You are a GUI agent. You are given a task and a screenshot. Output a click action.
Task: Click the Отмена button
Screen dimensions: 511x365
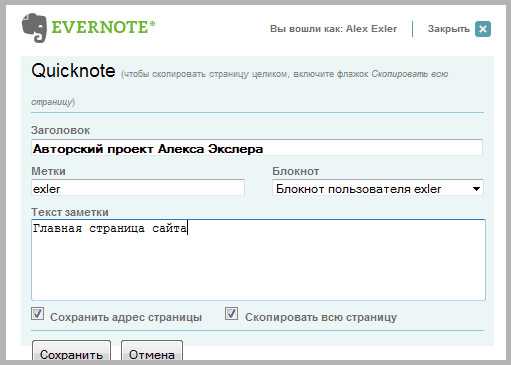[x=152, y=351]
